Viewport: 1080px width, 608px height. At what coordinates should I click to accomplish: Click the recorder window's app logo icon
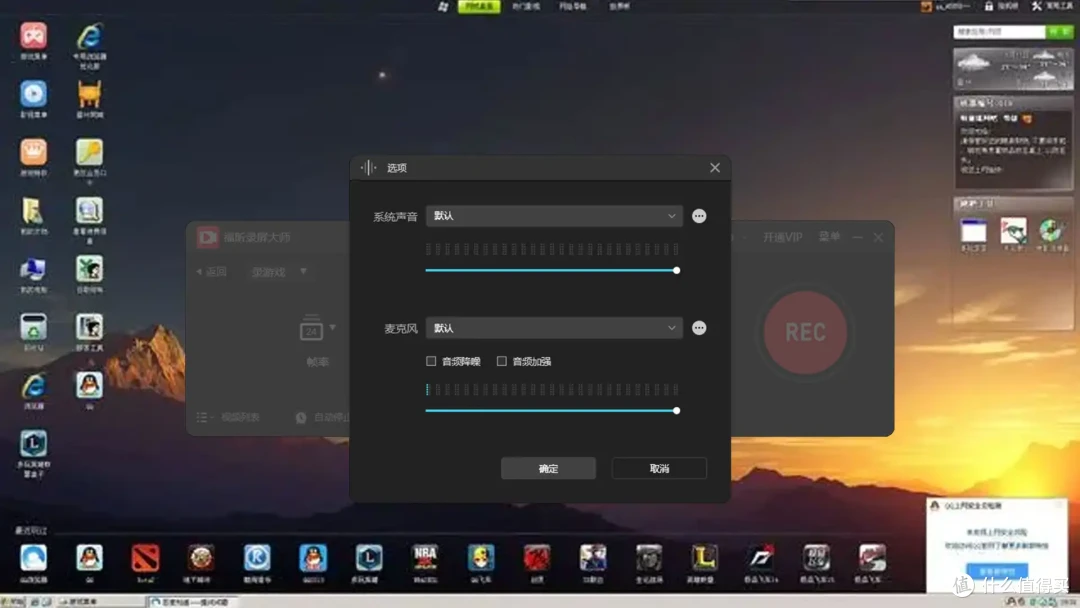[x=207, y=238]
